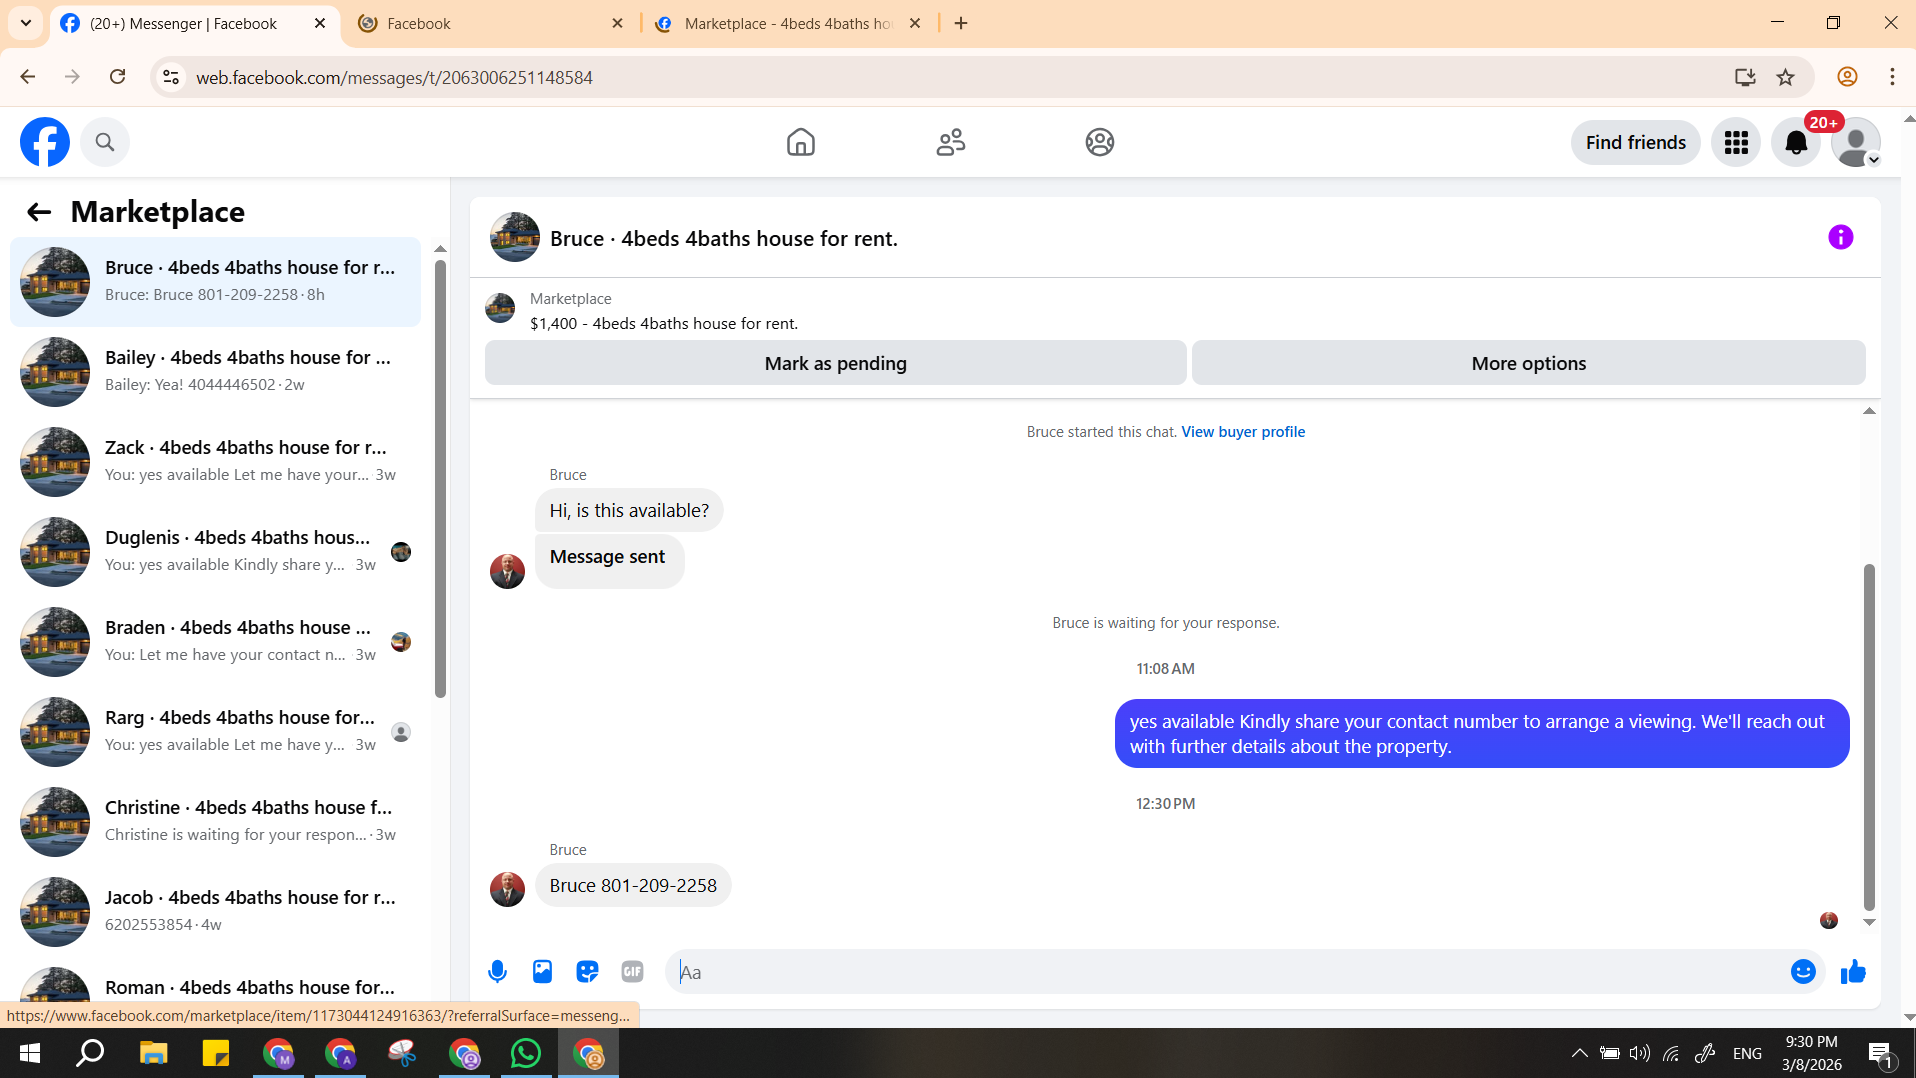Screen dimensions: 1916x1078
Task: Click the $1,400 4beds 4baths listing text
Action: pyautogui.click(x=664, y=324)
